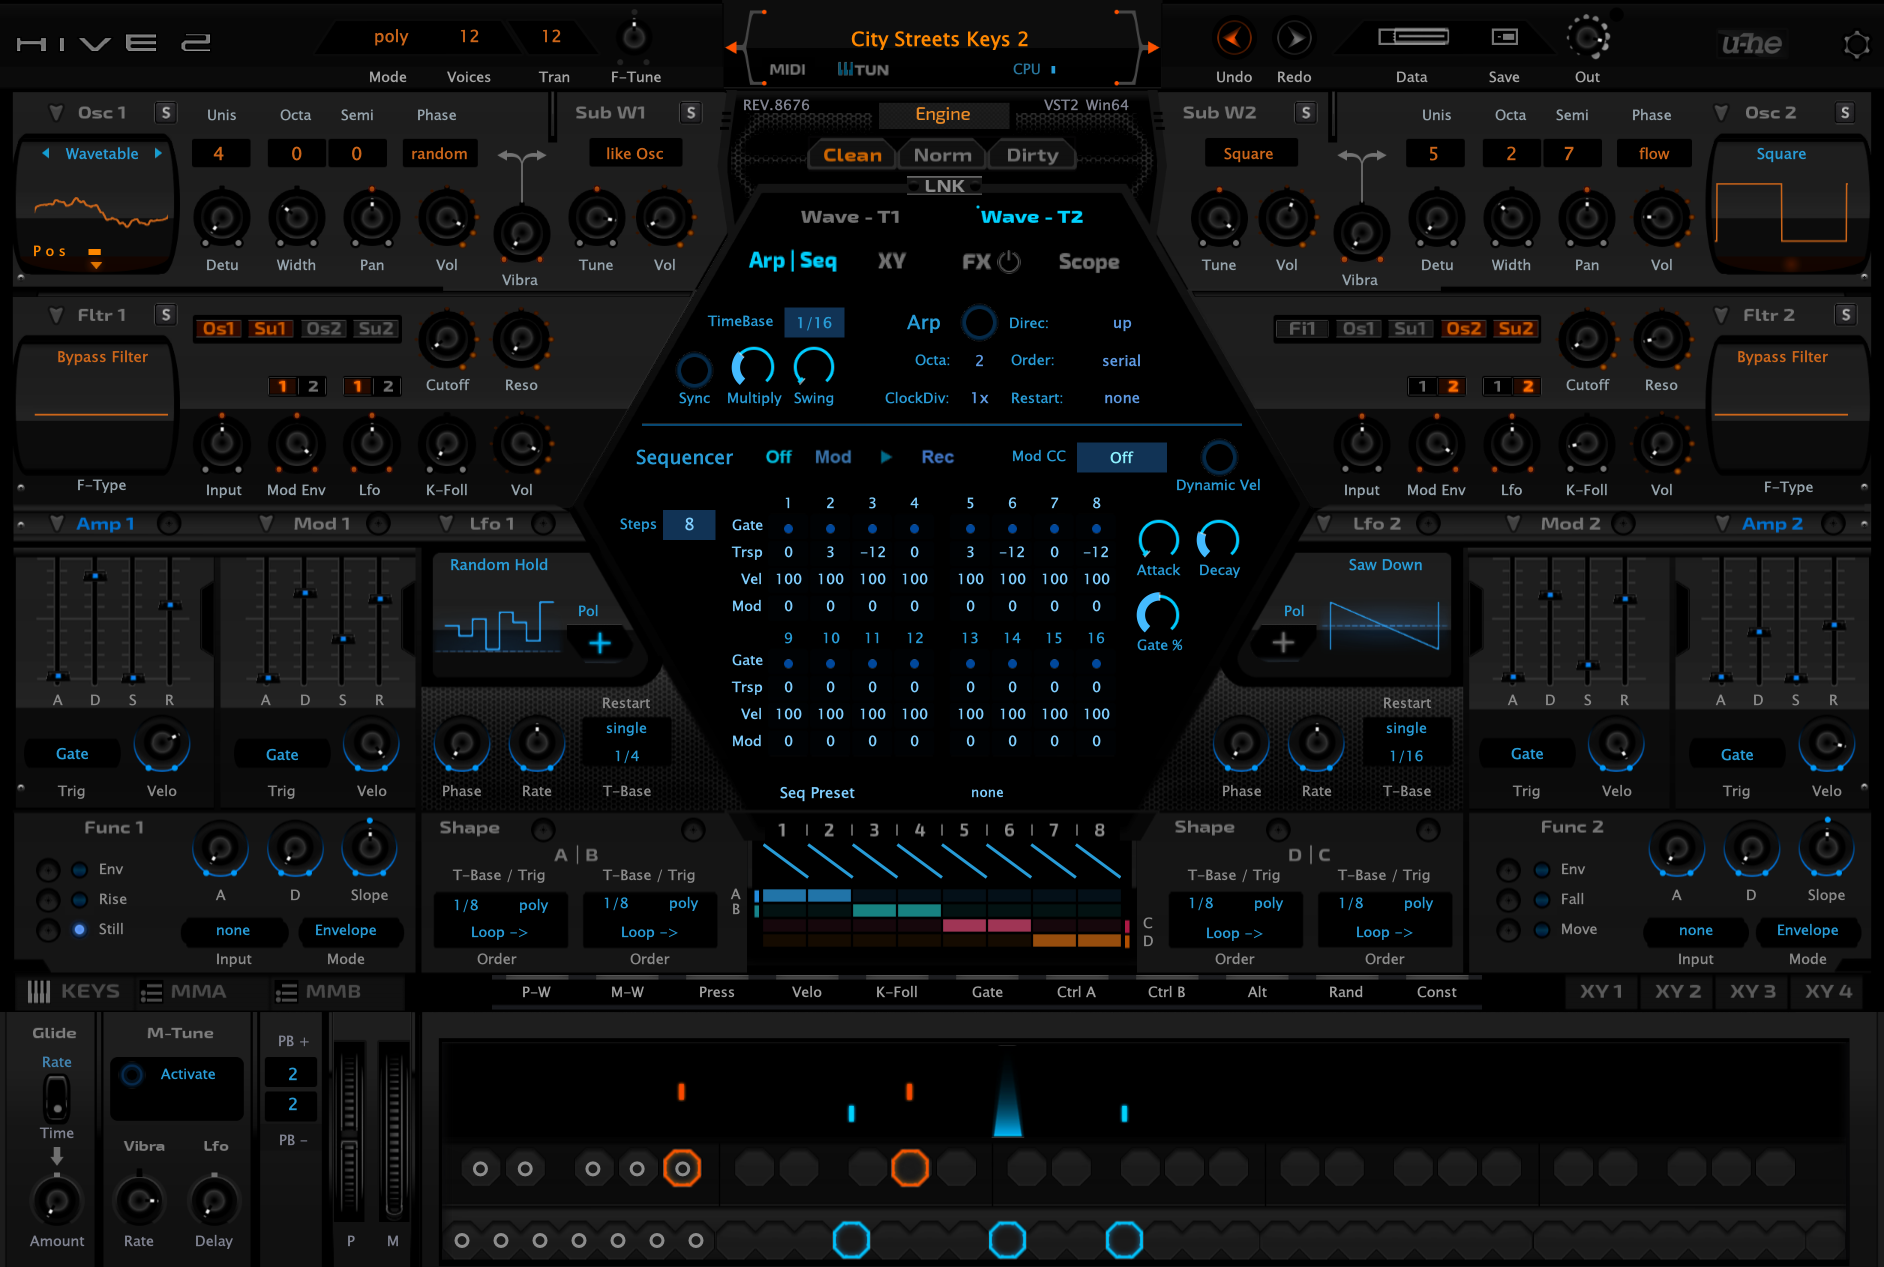This screenshot has height=1267, width=1884.
Task: Click the LNK link button
Action: point(944,186)
